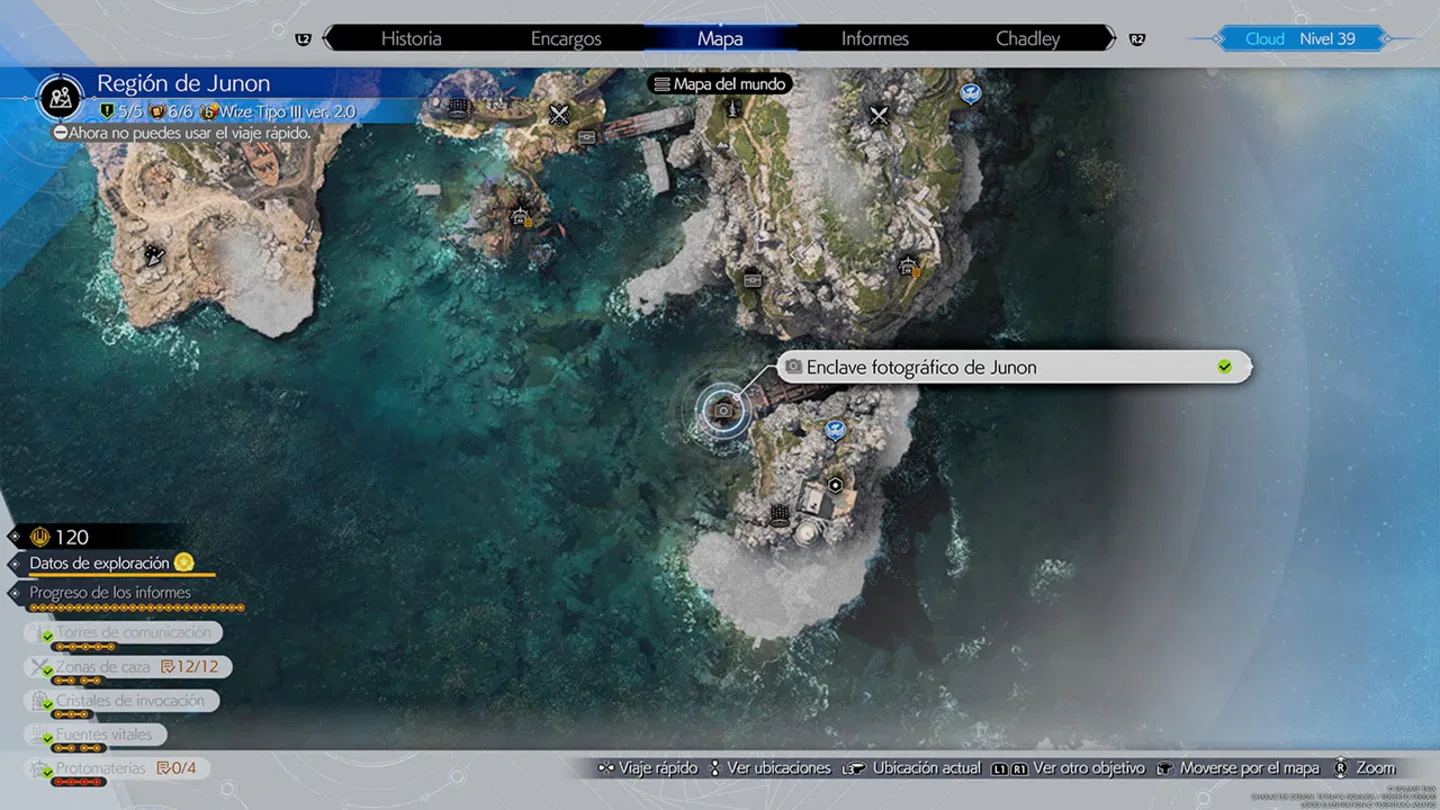Viewport: 1440px width, 810px height.
Task: Select the sanctuary icon on the eastern cliff path
Action: 908,266
